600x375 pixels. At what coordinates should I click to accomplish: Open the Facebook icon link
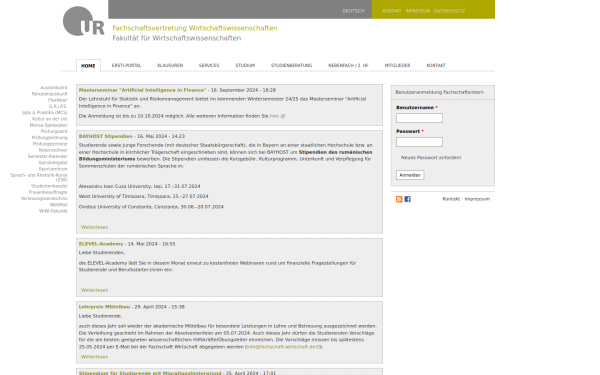point(408,199)
